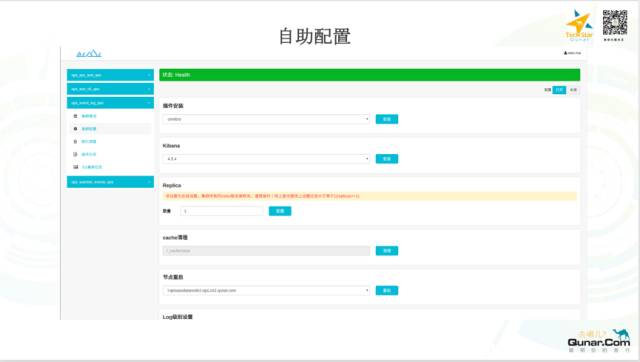The height and width of the screenshot is (362, 640).
Task: Expand the first cluster menu in the sidebar
Action: click(x=110, y=75)
